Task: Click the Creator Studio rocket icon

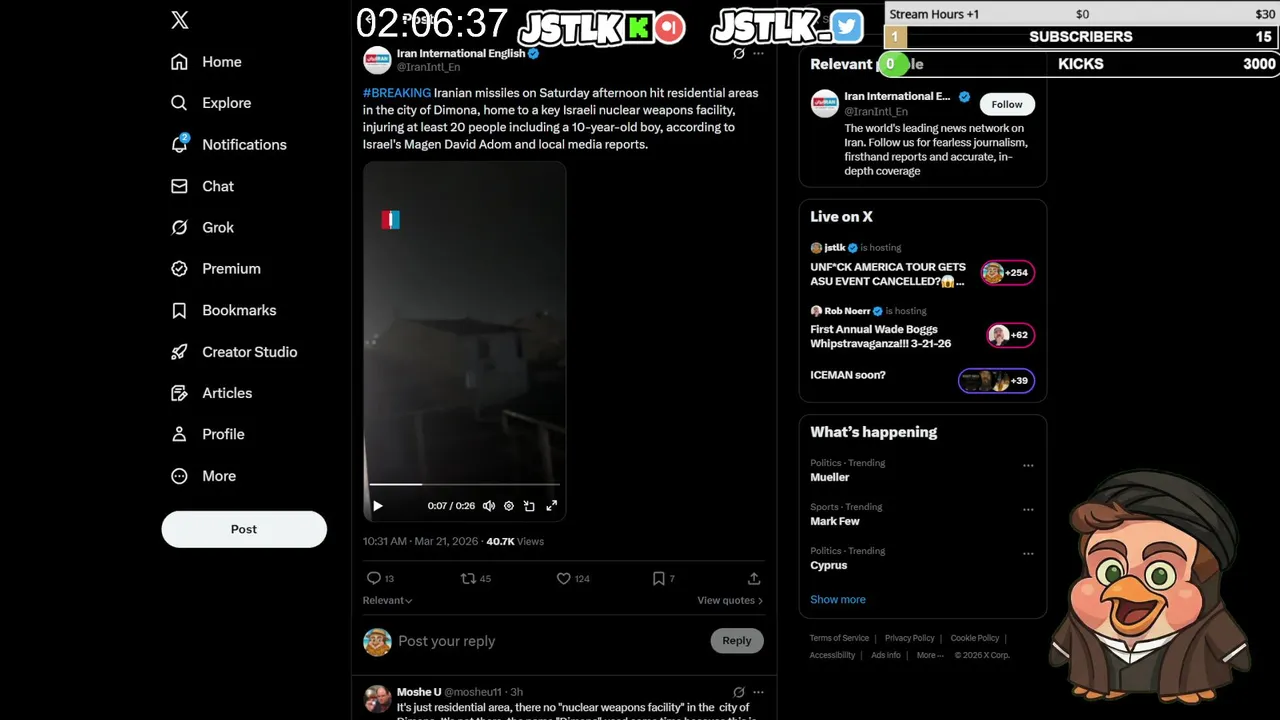Action: point(179,352)
